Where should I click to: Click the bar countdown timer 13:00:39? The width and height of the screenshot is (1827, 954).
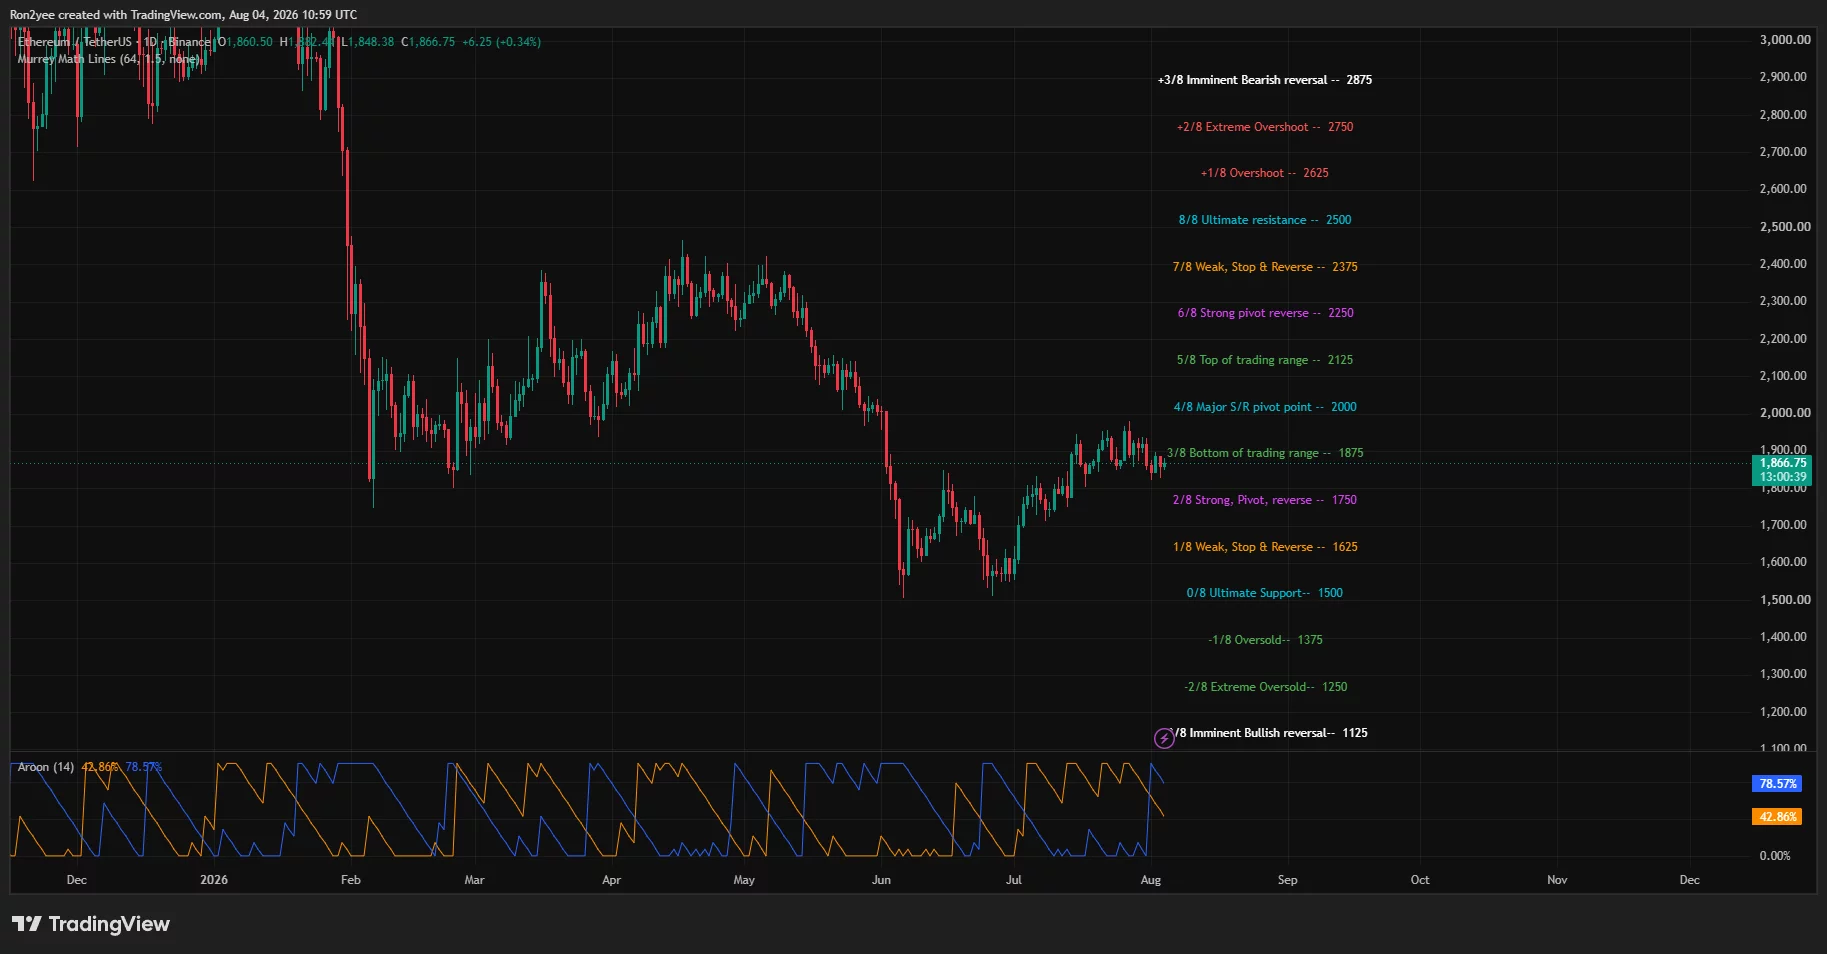pos(1783,477)
